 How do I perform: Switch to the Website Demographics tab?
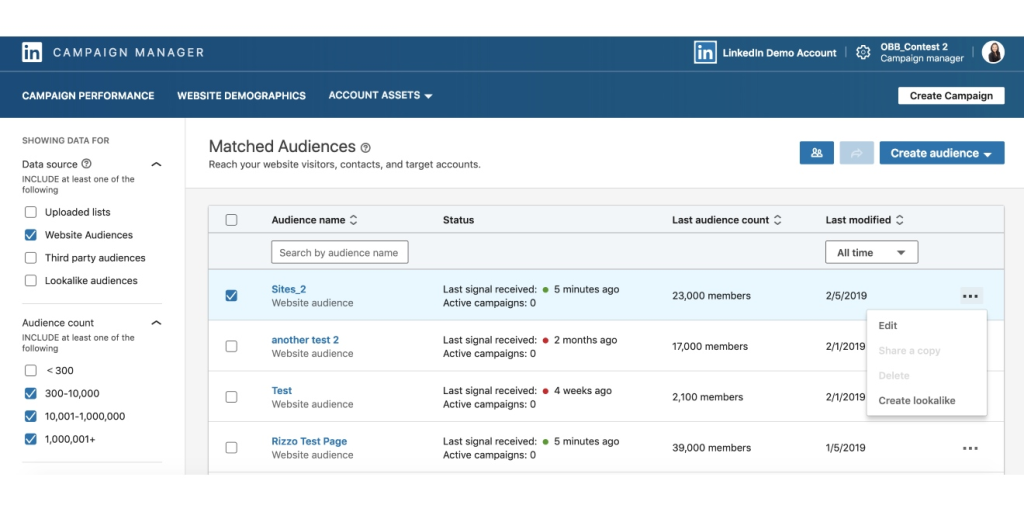pos(241,96)
